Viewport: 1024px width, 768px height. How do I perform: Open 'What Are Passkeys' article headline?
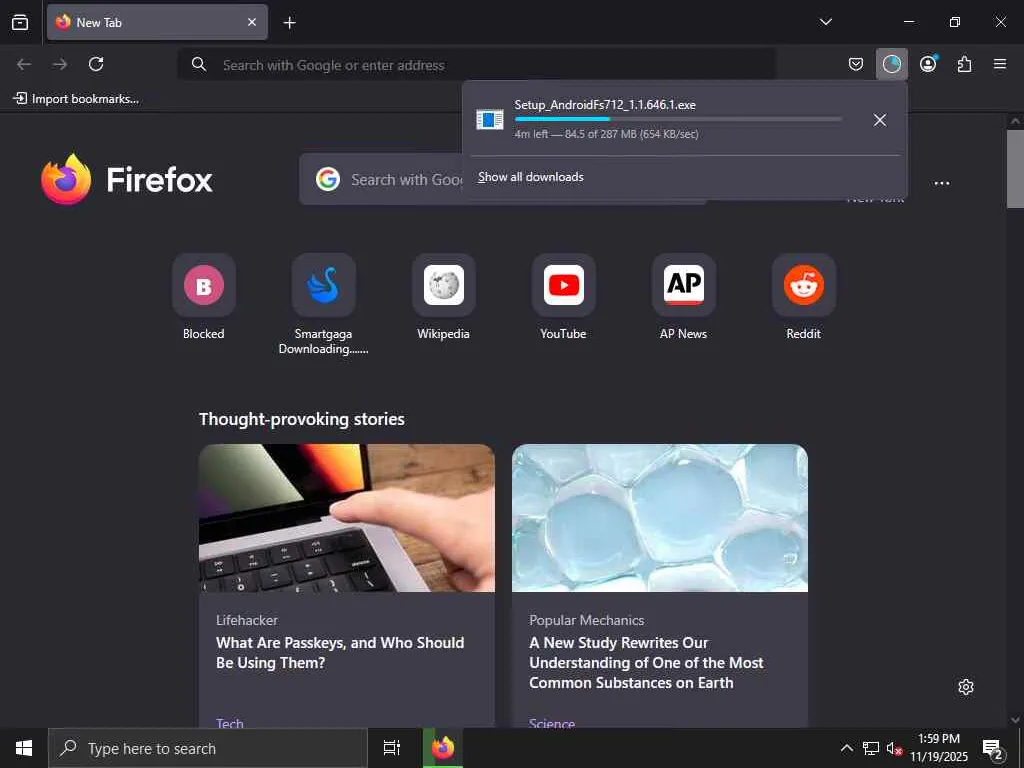pyautogui.click(x=340, y=652)
